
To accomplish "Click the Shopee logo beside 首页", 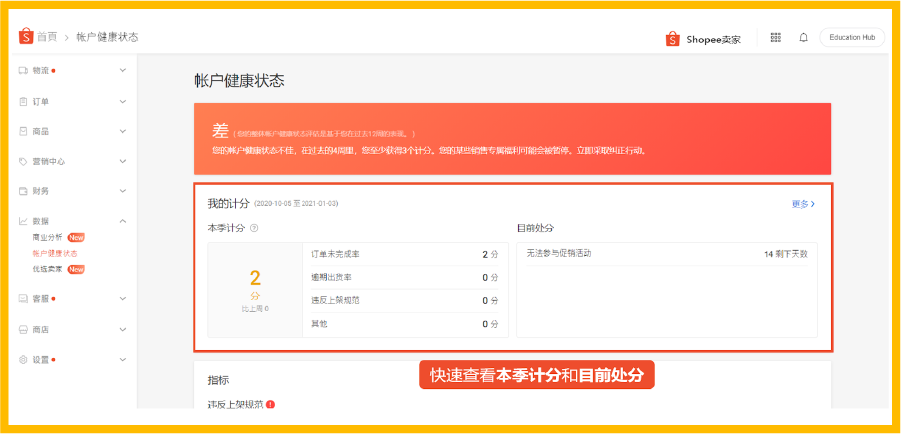I will pyautogui.click(x=26, y=36).
